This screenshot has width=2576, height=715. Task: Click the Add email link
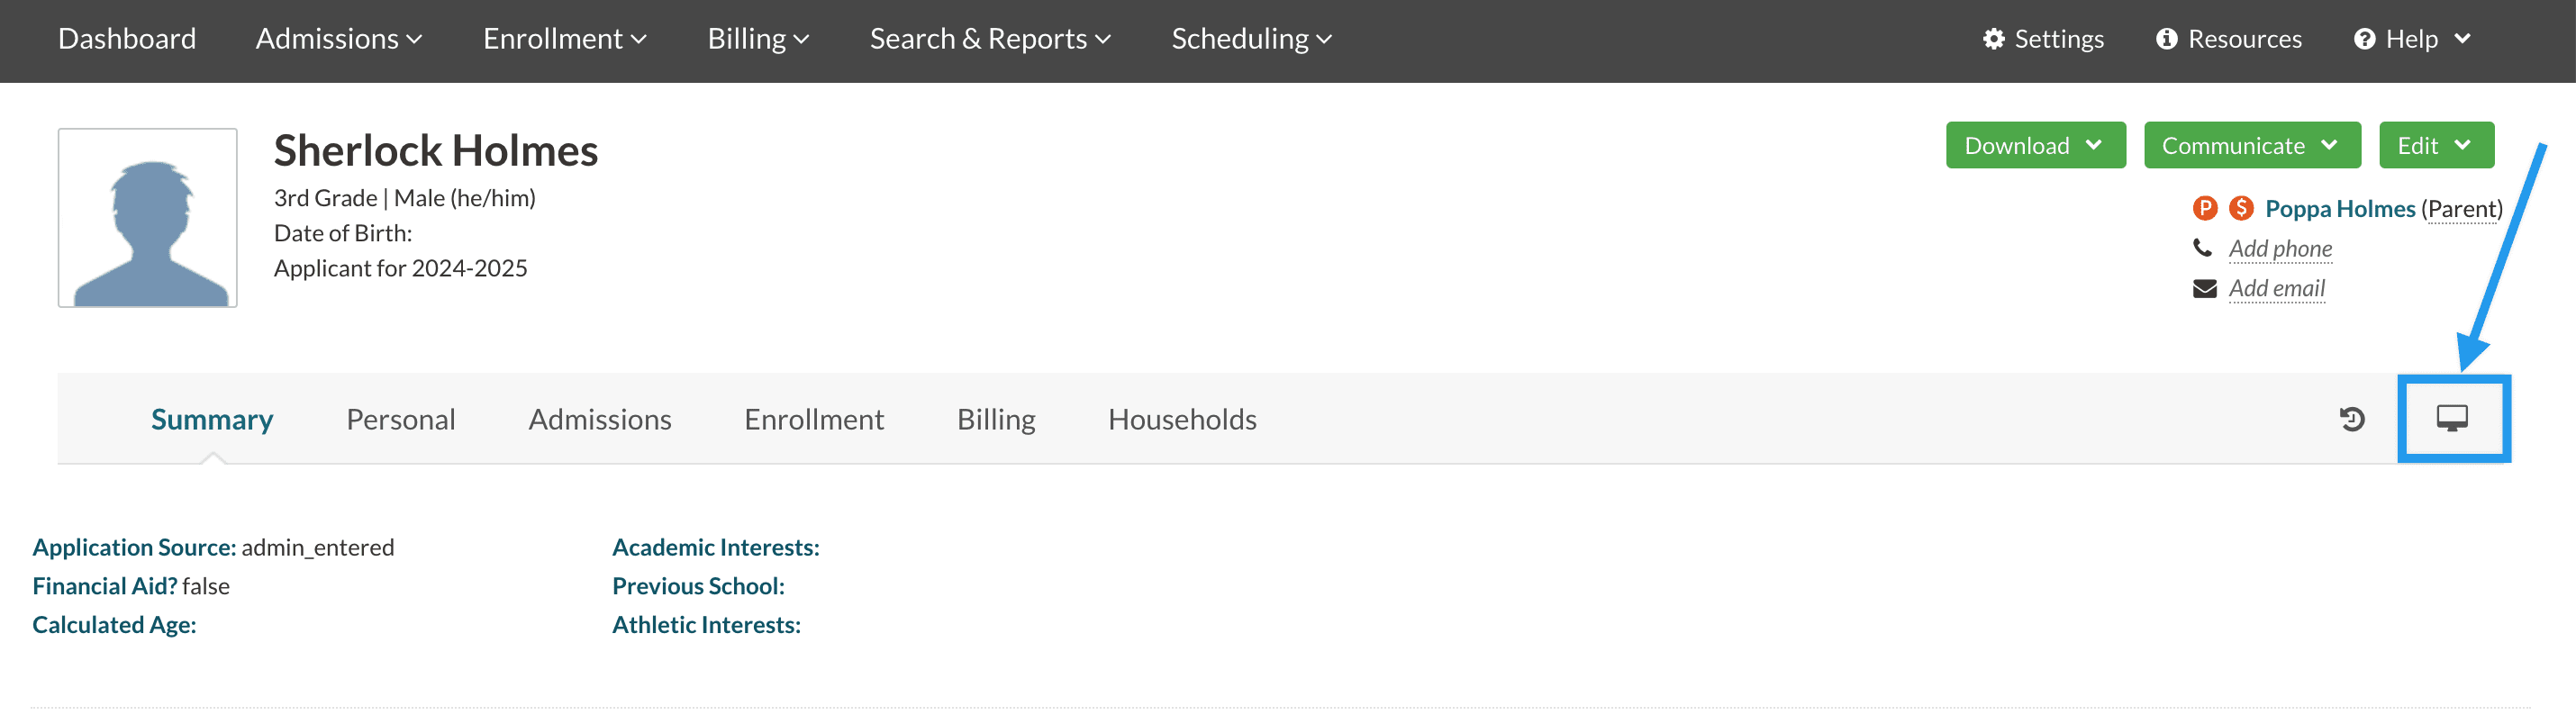[x=2276, y=288]
